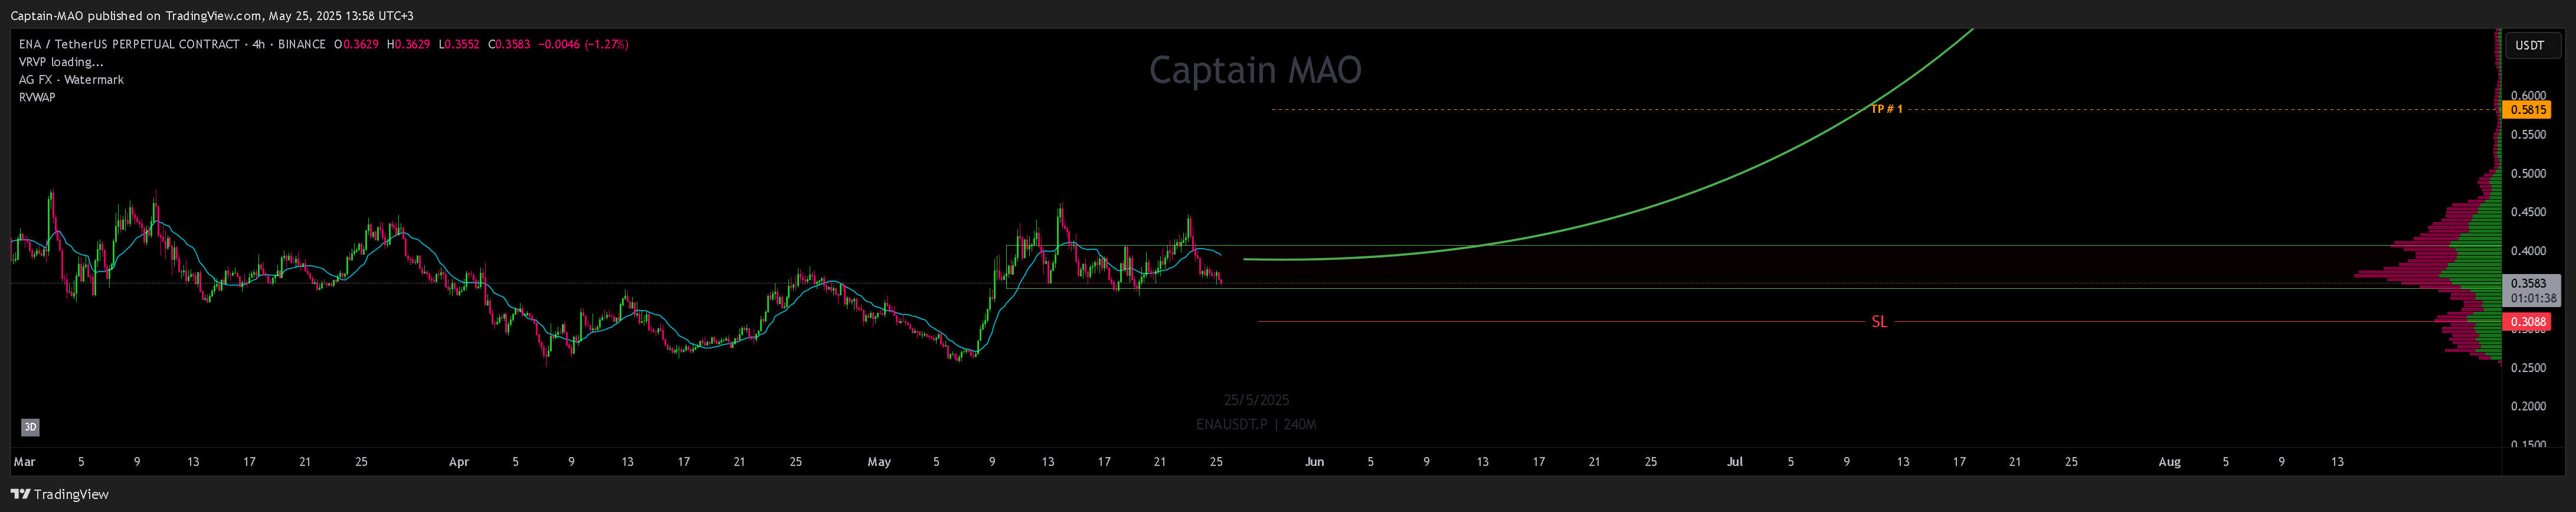2576x512 pixels.
Task: Click the high value H0.3629
Action: (x=408, y=44)
